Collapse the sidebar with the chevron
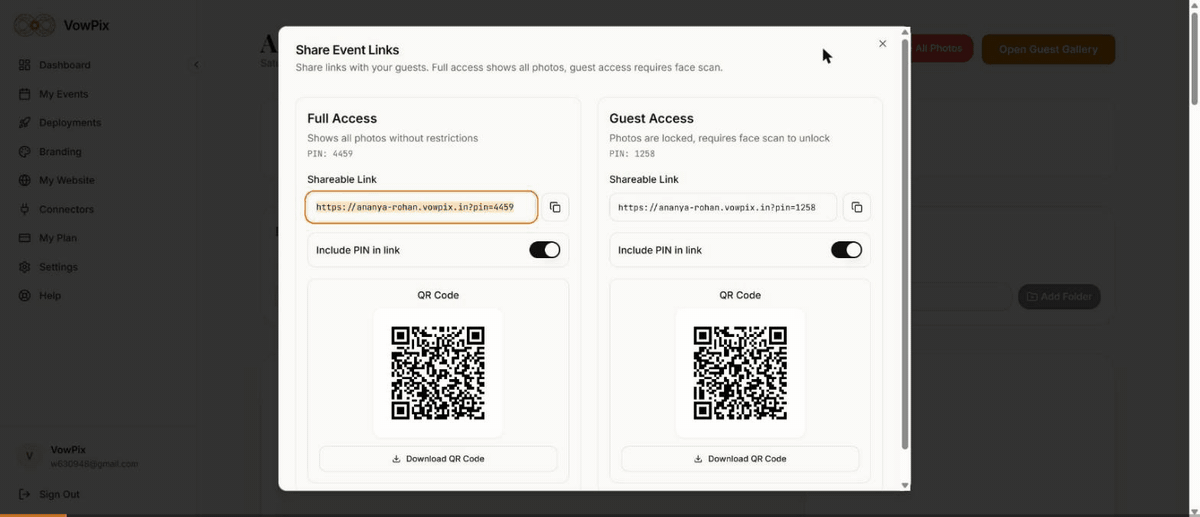Image resolution: width=1200 pixels, height=517 pixels. click(196, 65)
